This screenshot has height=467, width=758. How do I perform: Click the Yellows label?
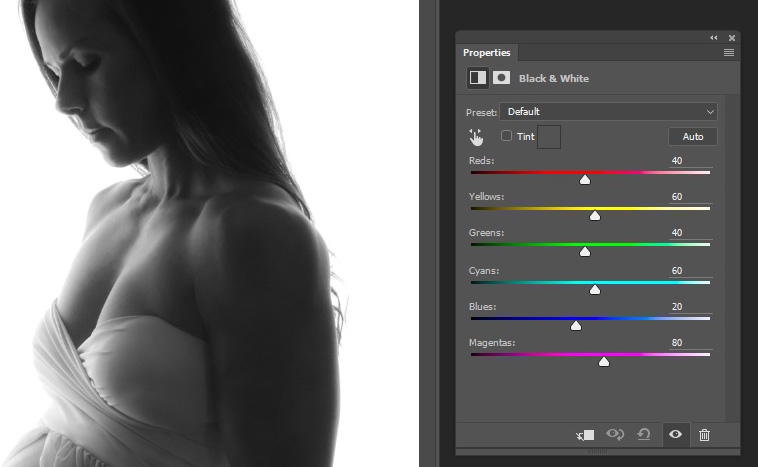tap(486, 197)
